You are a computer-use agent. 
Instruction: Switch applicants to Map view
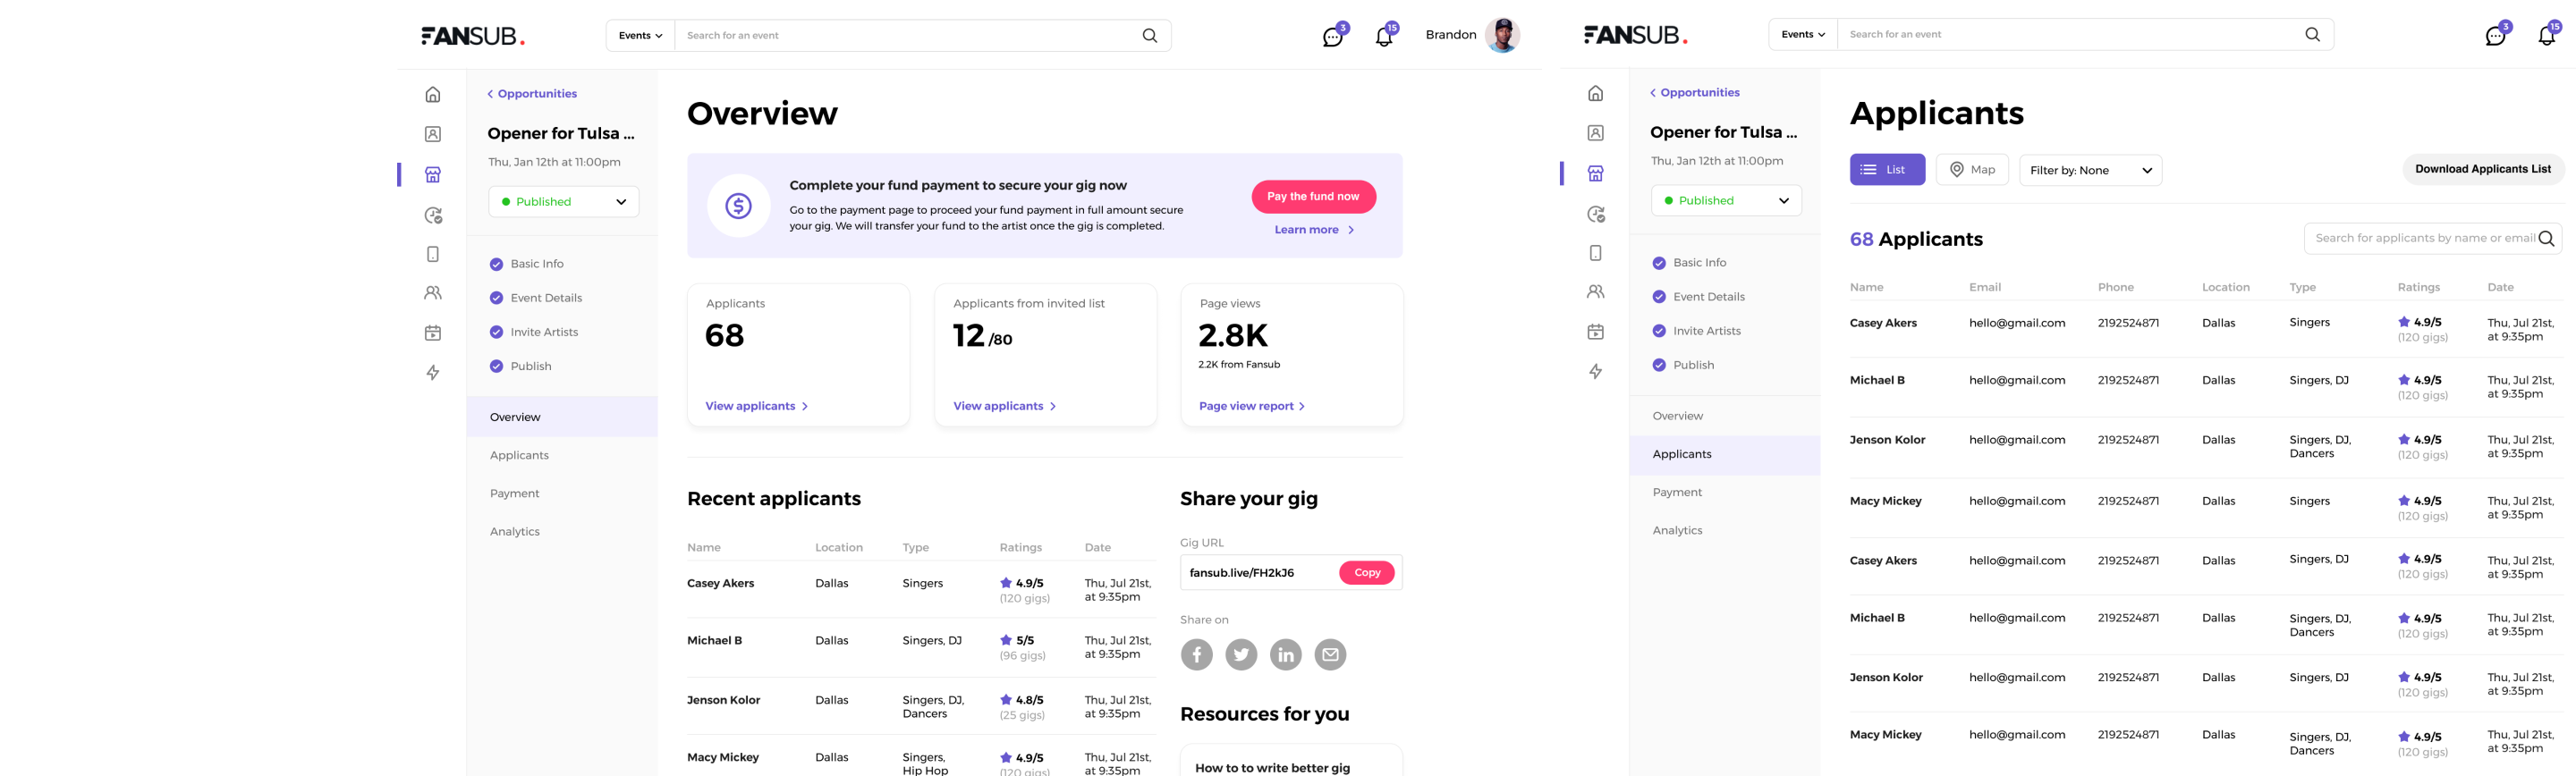tap(1972, 170)
